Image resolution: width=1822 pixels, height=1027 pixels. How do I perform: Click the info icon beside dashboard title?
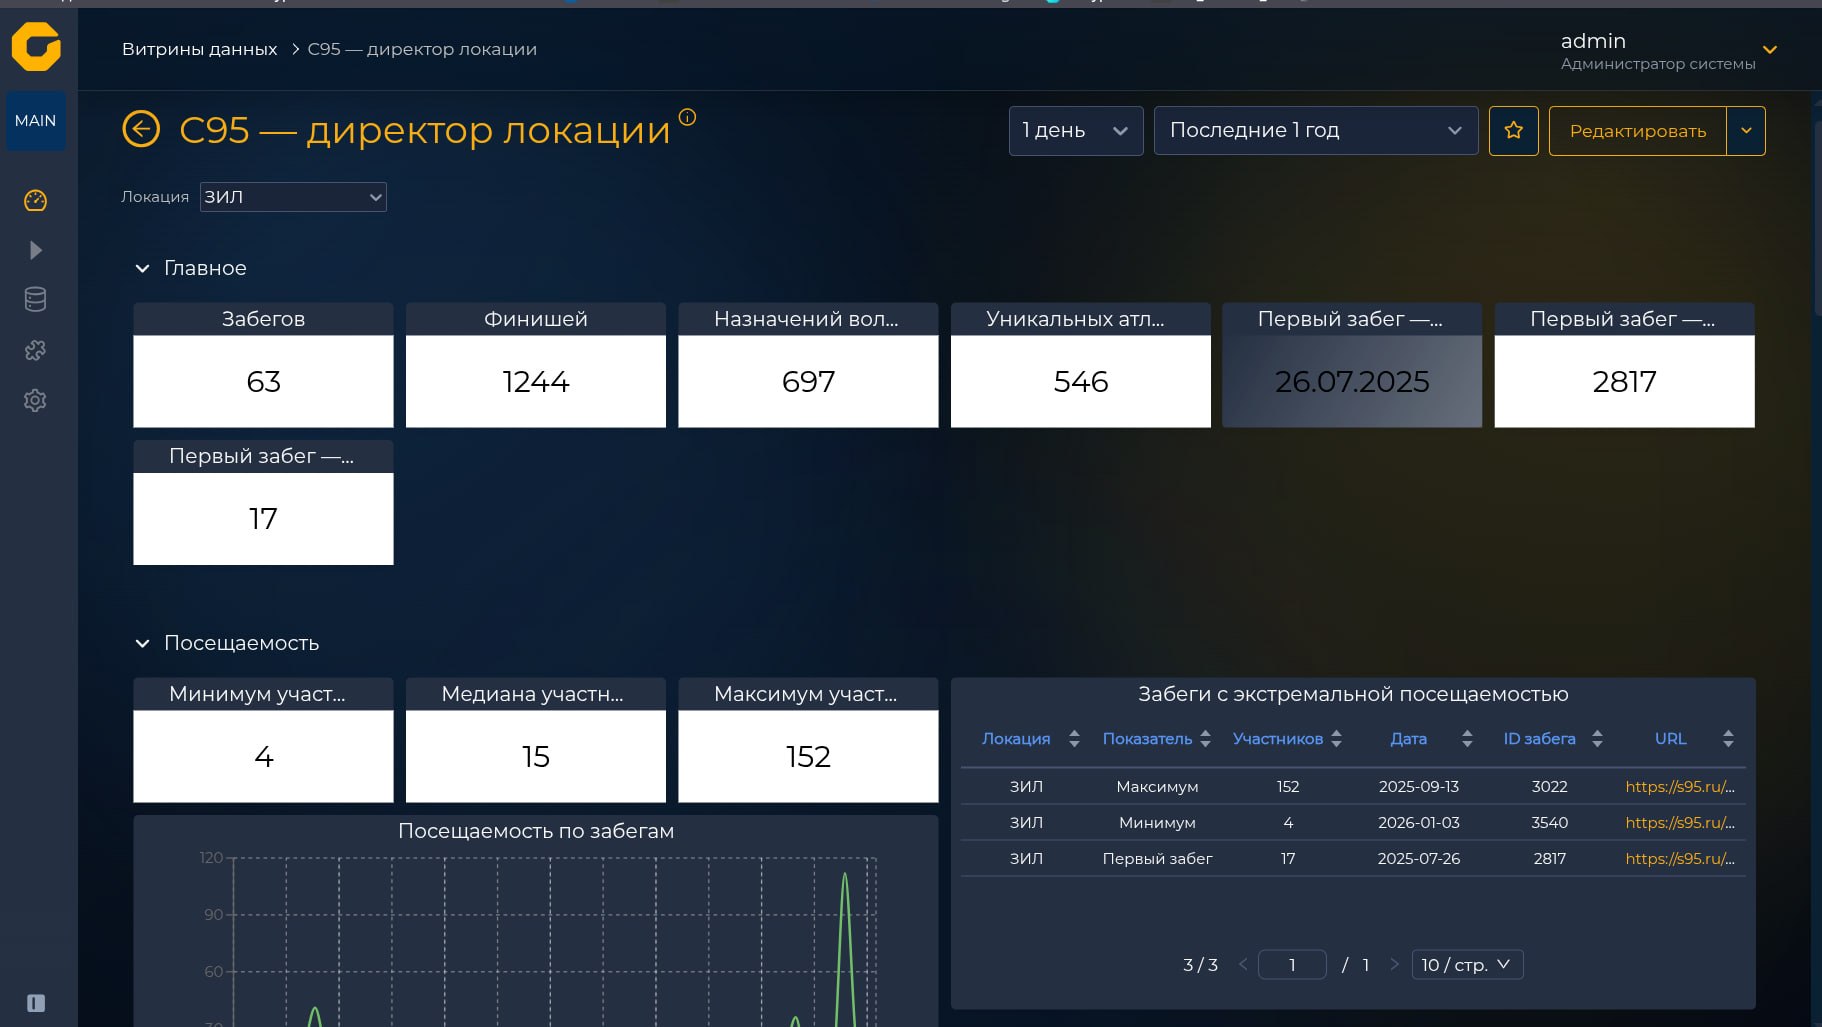687,116
